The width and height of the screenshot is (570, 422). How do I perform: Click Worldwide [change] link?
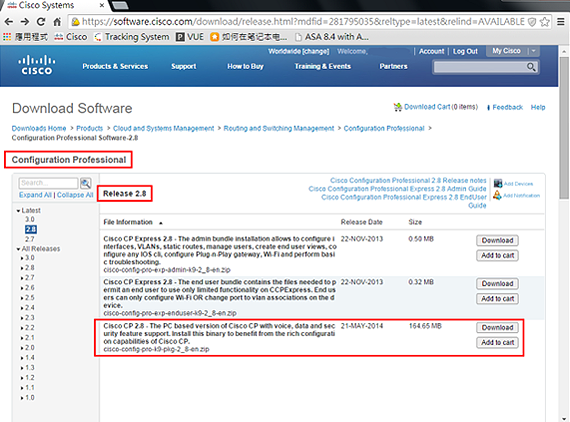point(299,51)
